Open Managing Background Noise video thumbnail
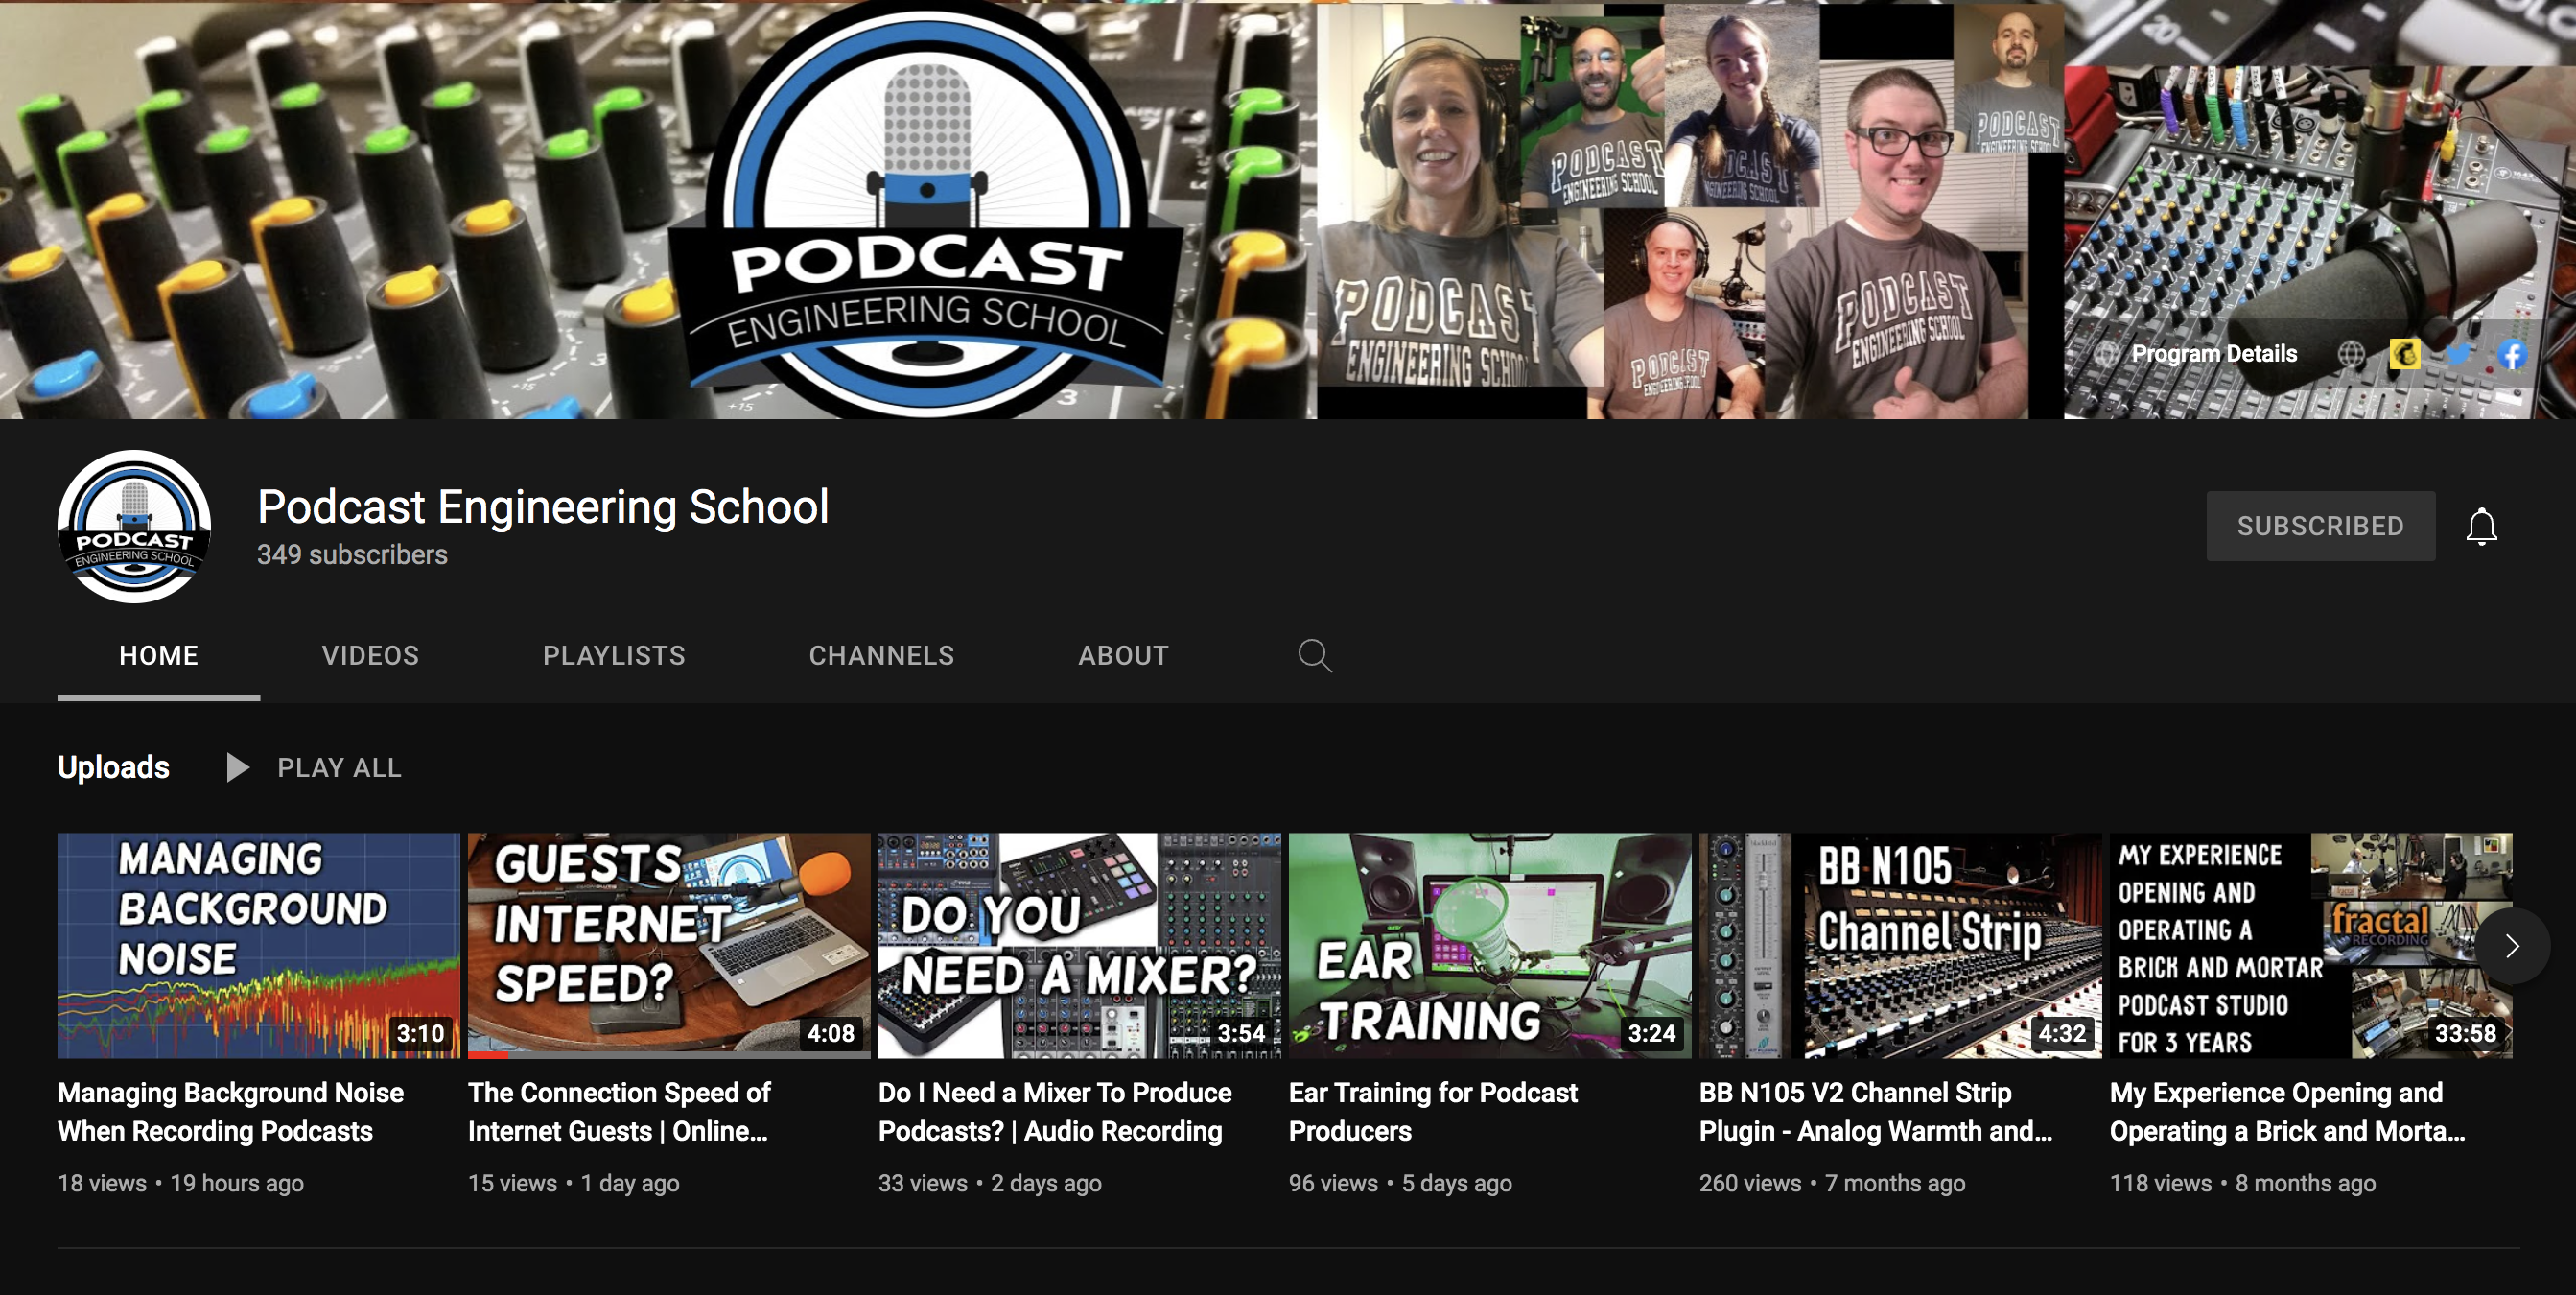 coord(258,945)
